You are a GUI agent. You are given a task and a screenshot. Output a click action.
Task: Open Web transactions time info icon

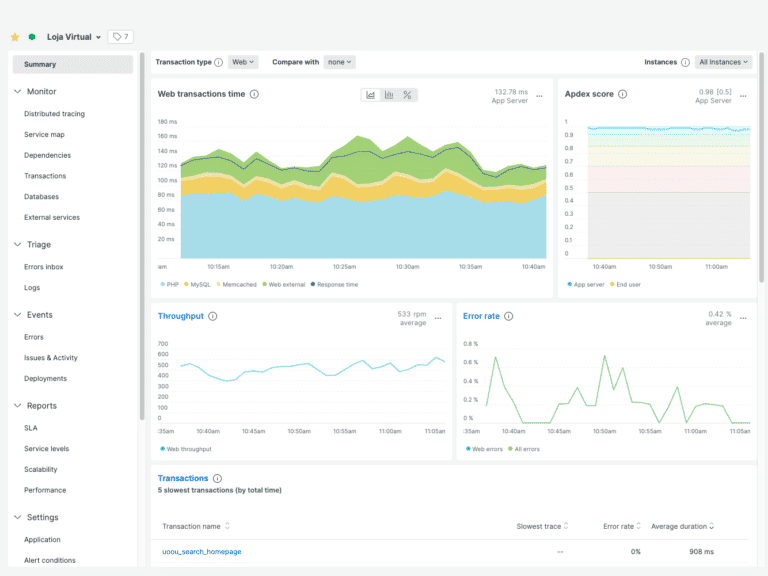coord(254,94)
